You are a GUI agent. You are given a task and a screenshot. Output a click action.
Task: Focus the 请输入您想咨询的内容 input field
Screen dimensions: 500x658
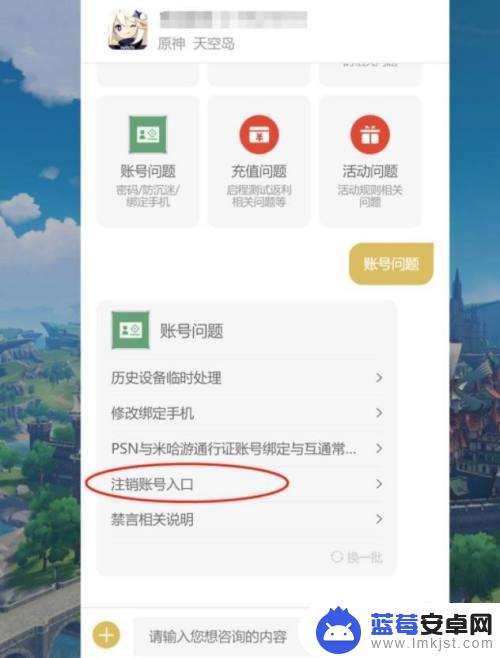coord(218,636)
